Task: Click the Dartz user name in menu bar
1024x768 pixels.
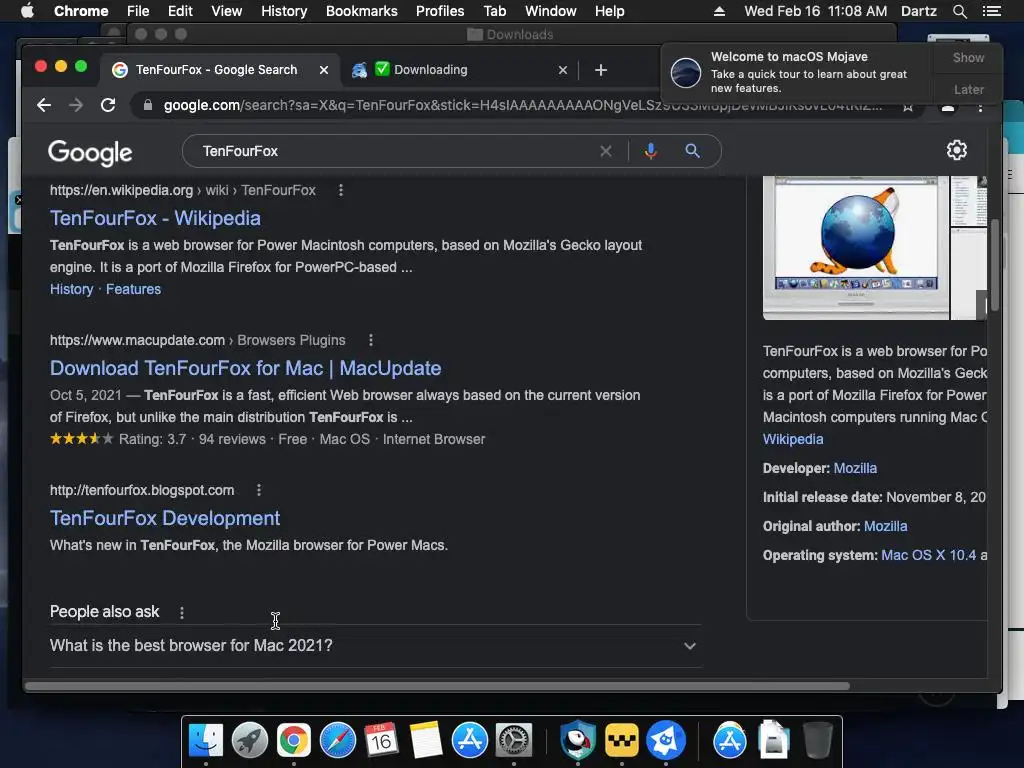Action: (919, 11)
